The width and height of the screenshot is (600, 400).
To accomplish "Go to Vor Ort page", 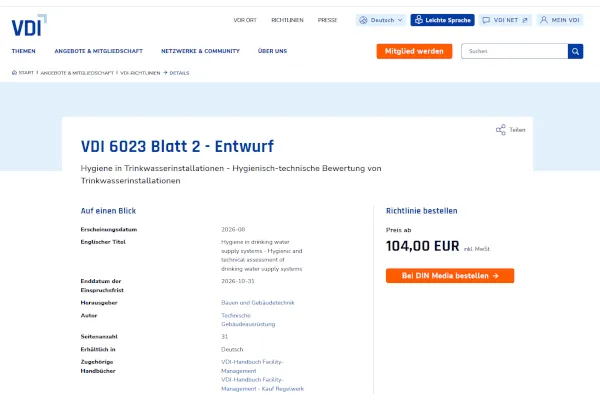I will (245, 20).
